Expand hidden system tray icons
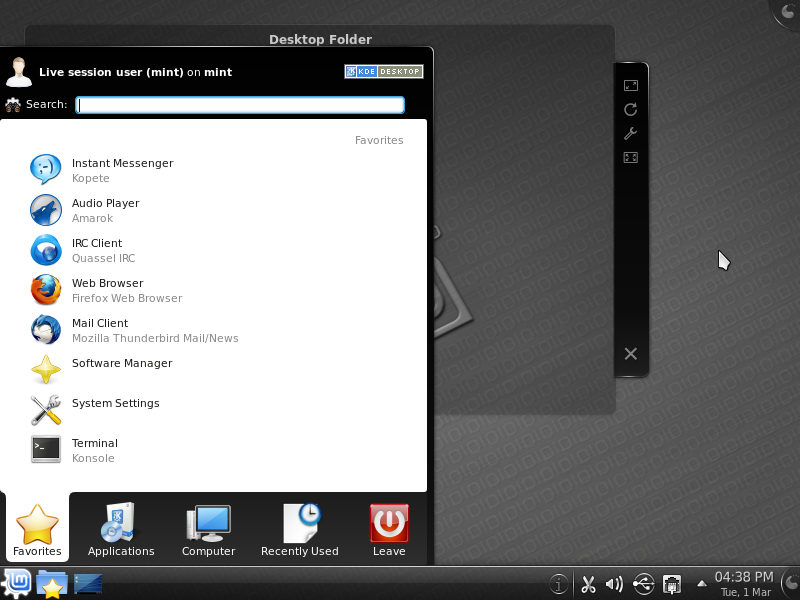This screenshot has width=800, height=600. (x=701, y=584)
